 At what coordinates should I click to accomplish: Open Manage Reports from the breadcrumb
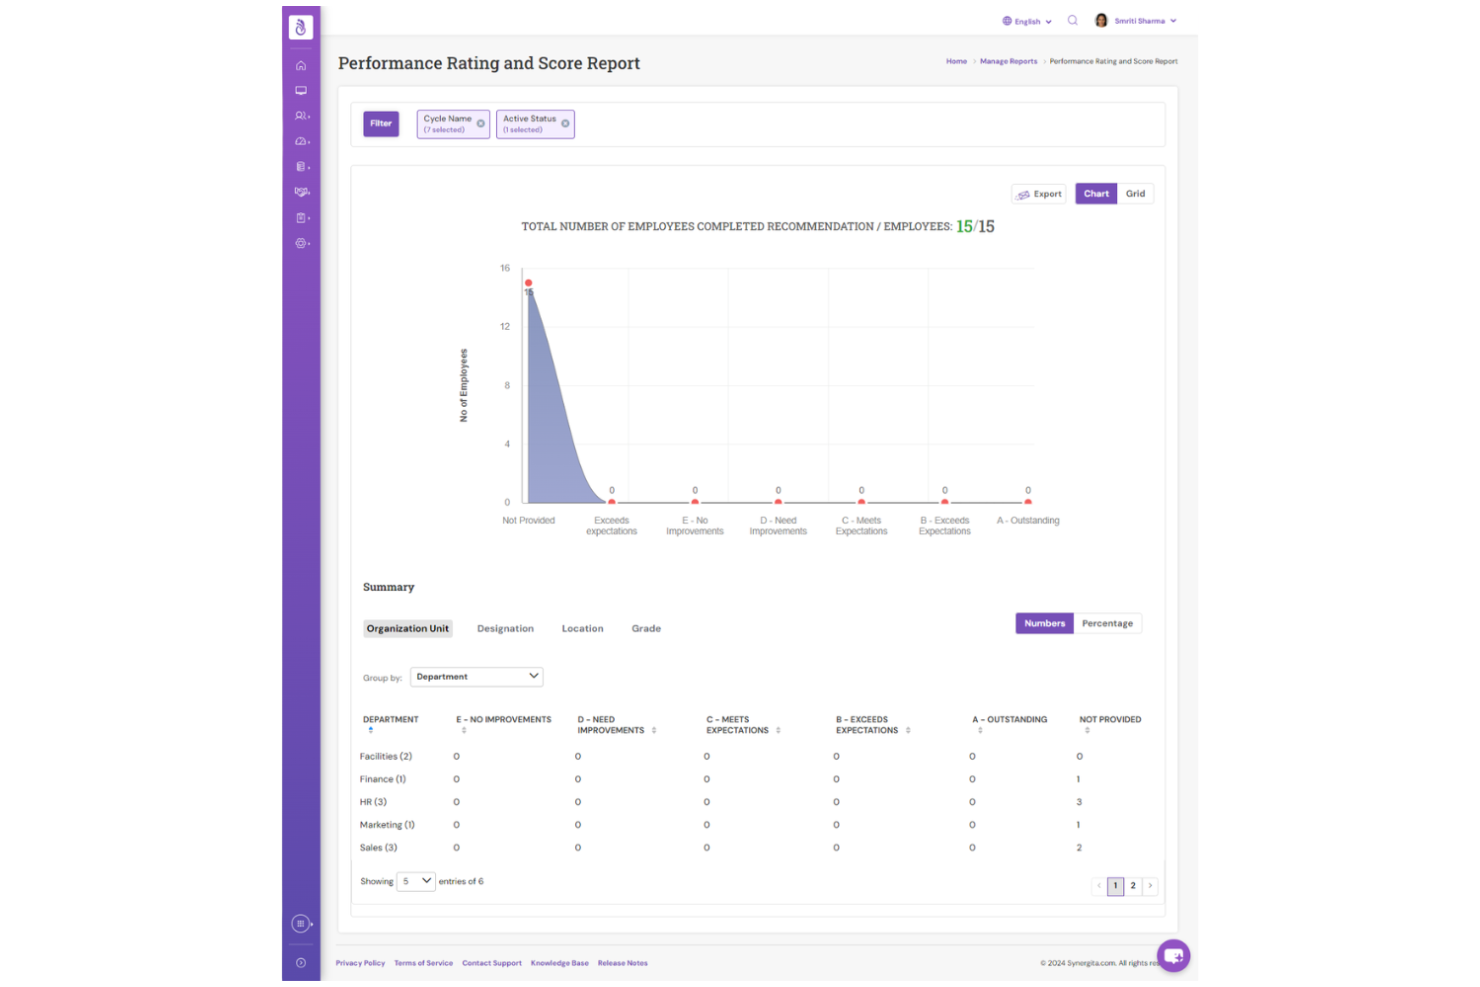point(1008,61)
